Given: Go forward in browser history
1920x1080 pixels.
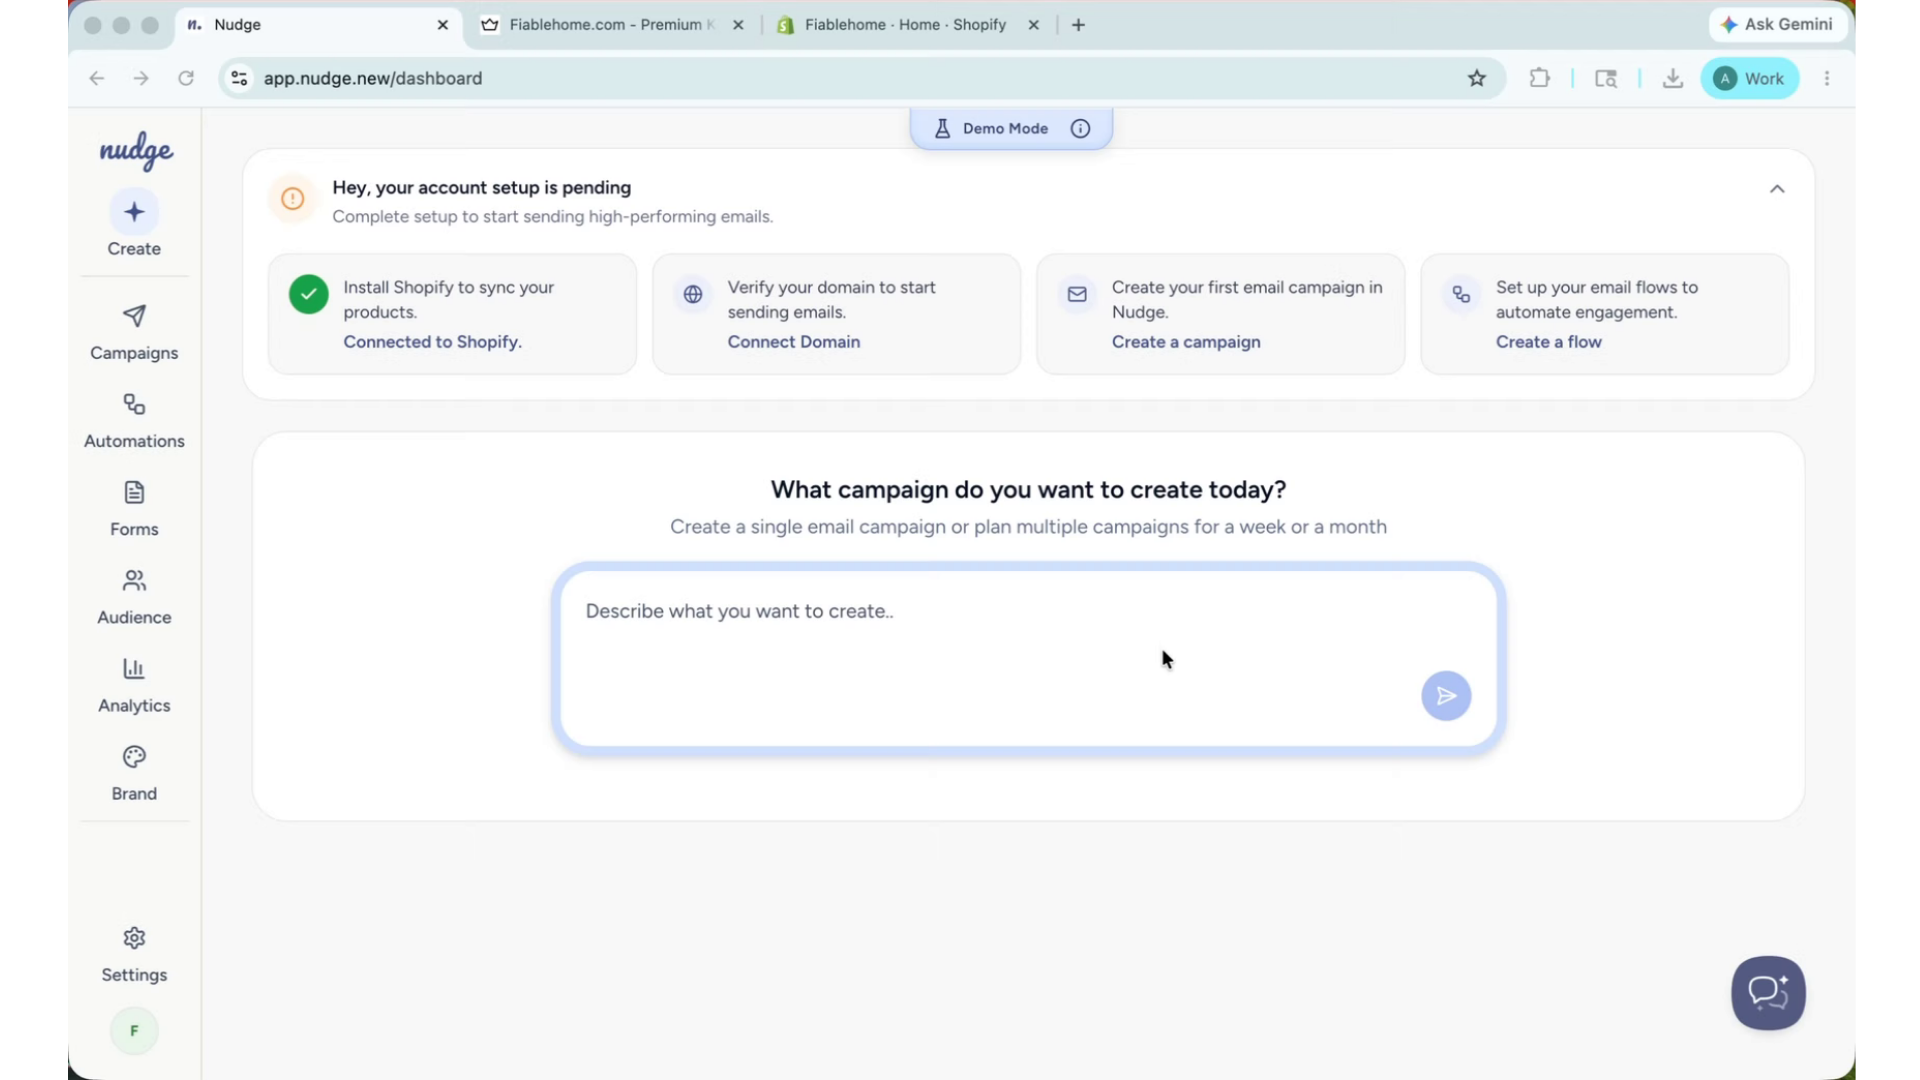Looking at the screenshot, I should coord(141,78).
